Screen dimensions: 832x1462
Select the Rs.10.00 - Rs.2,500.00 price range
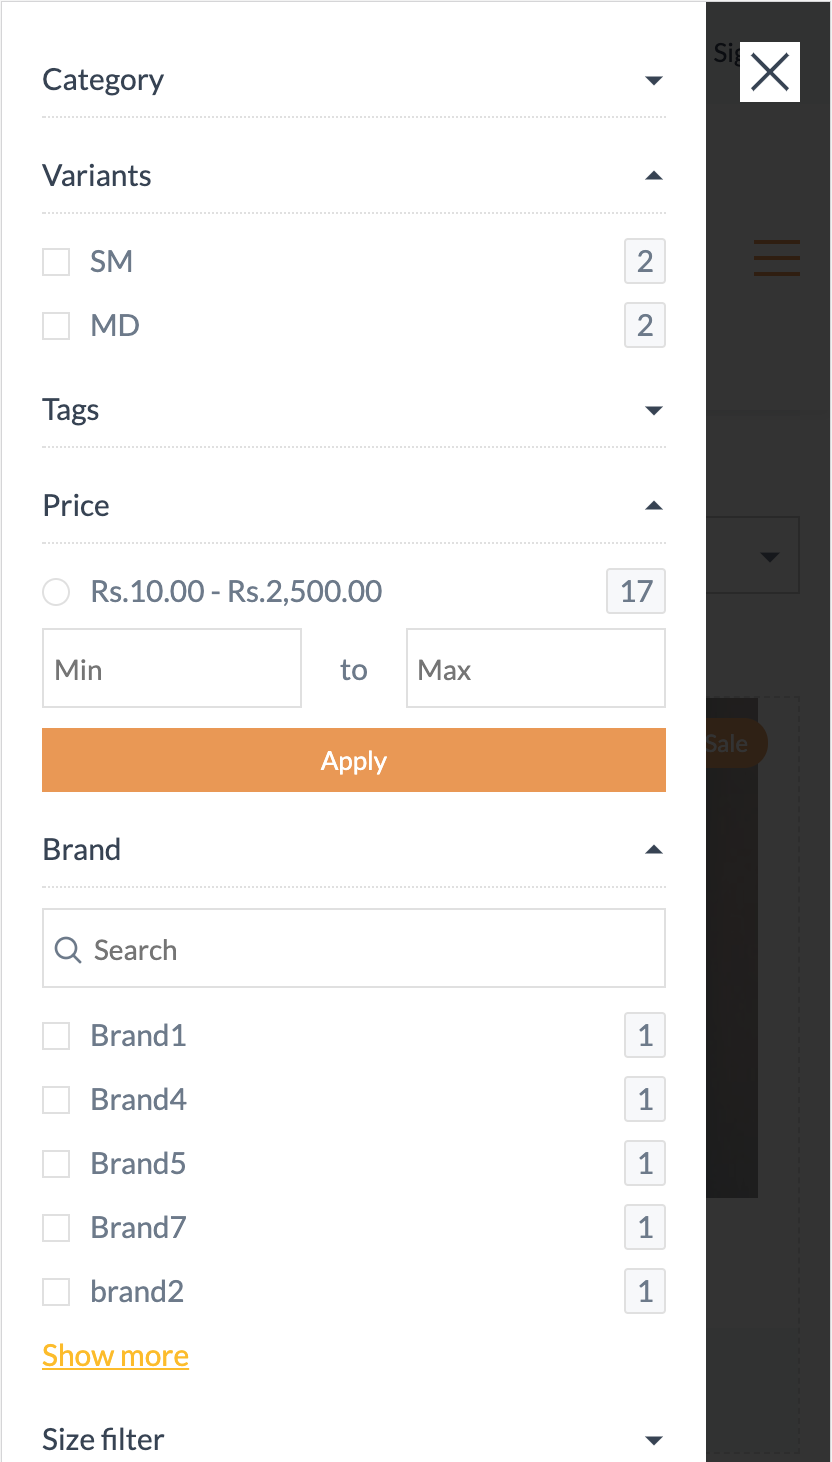coord(56,592)
